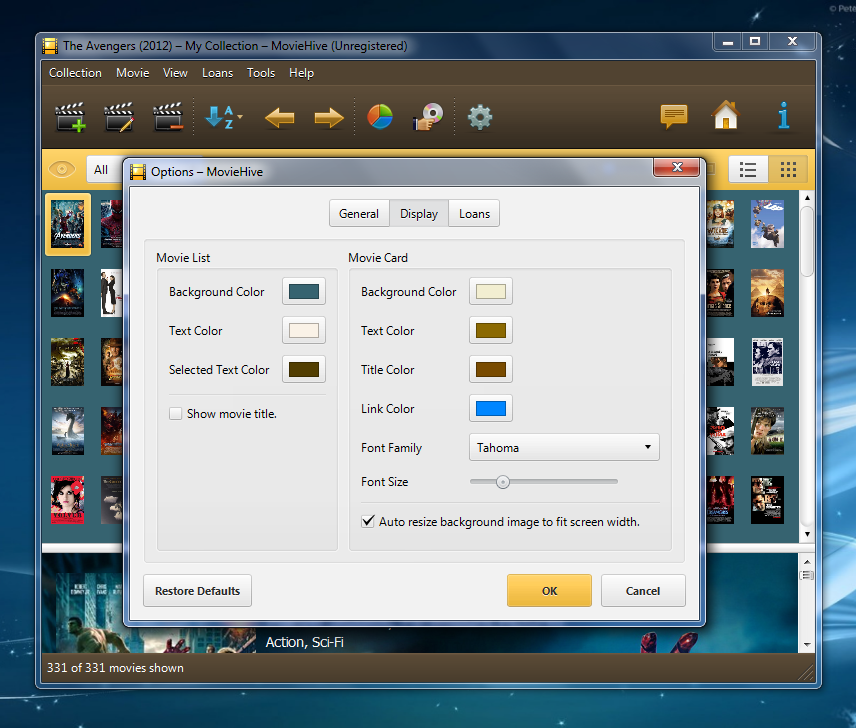
Task: Maximize the MovieHive main window
Action: [755, 41]
